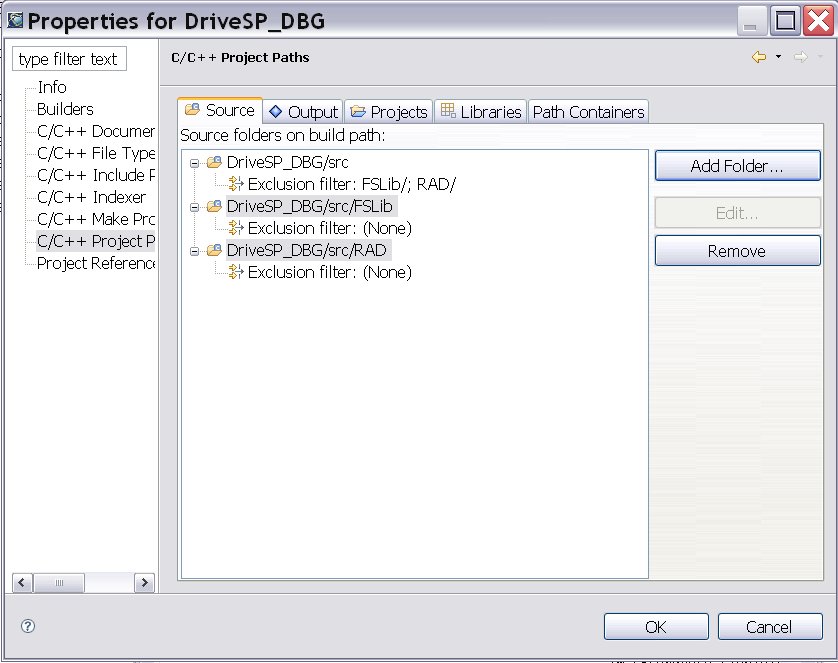Click the yellow back navigation arrow
The image size is (838, 663).
(x=759, y=57)
